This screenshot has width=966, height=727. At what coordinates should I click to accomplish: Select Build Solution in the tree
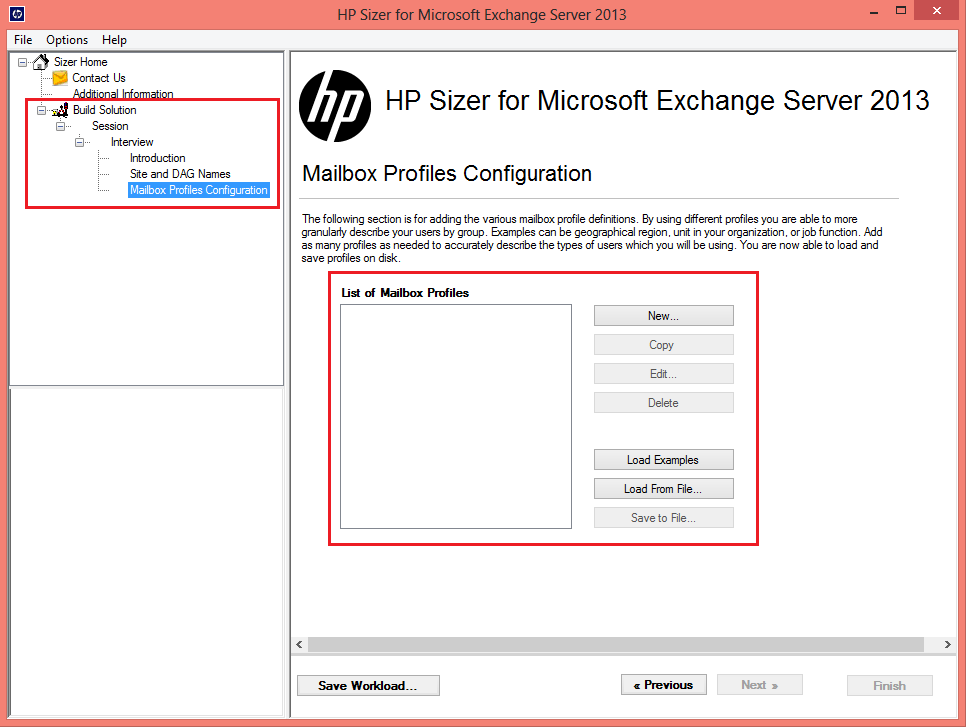[x=105, y=110]
